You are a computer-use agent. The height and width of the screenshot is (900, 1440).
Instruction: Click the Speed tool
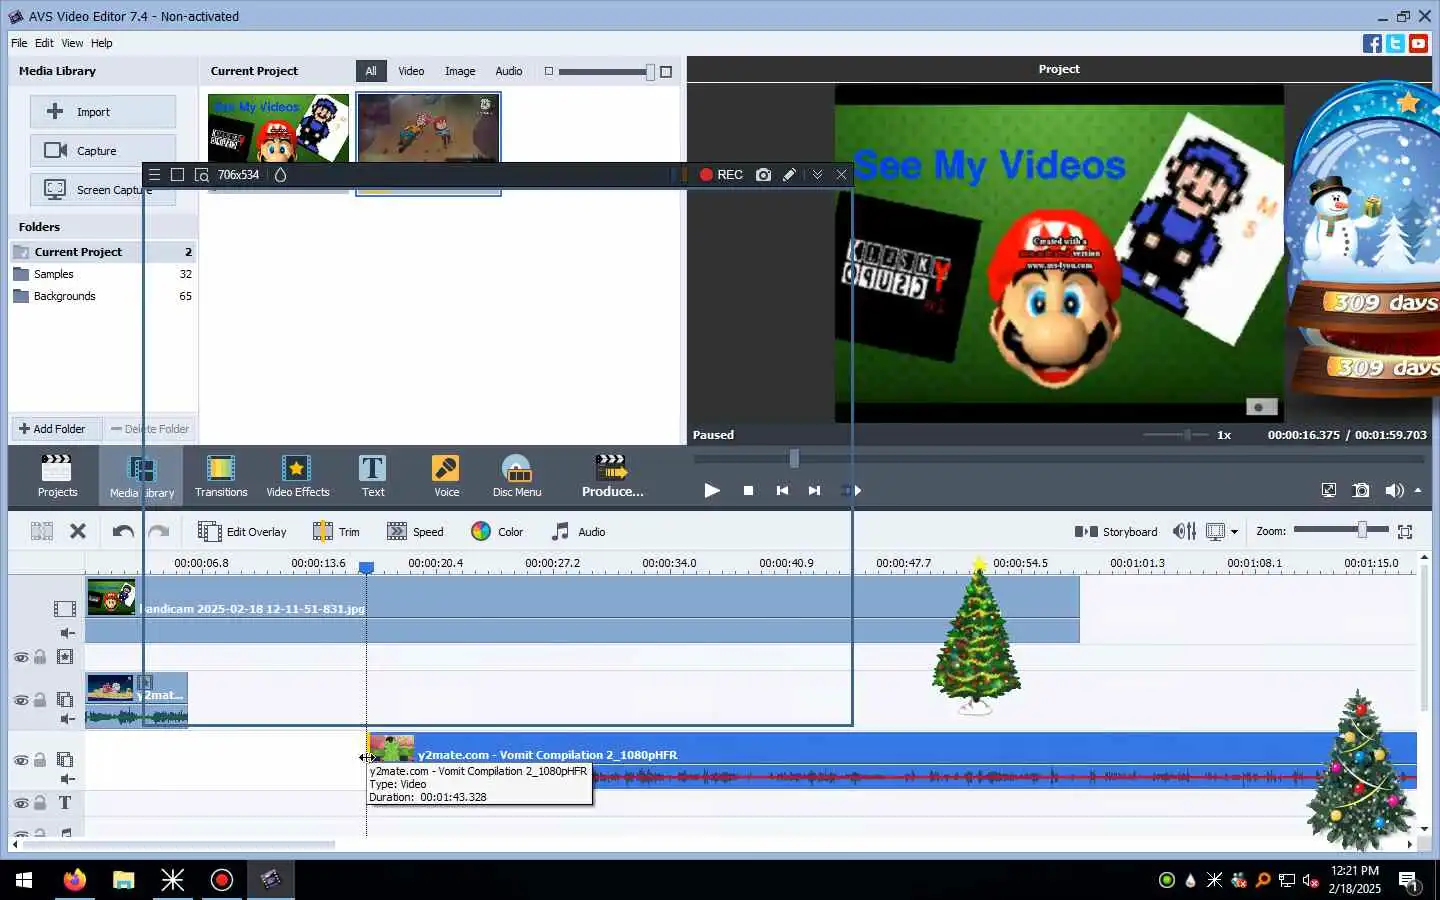[415, 531]
